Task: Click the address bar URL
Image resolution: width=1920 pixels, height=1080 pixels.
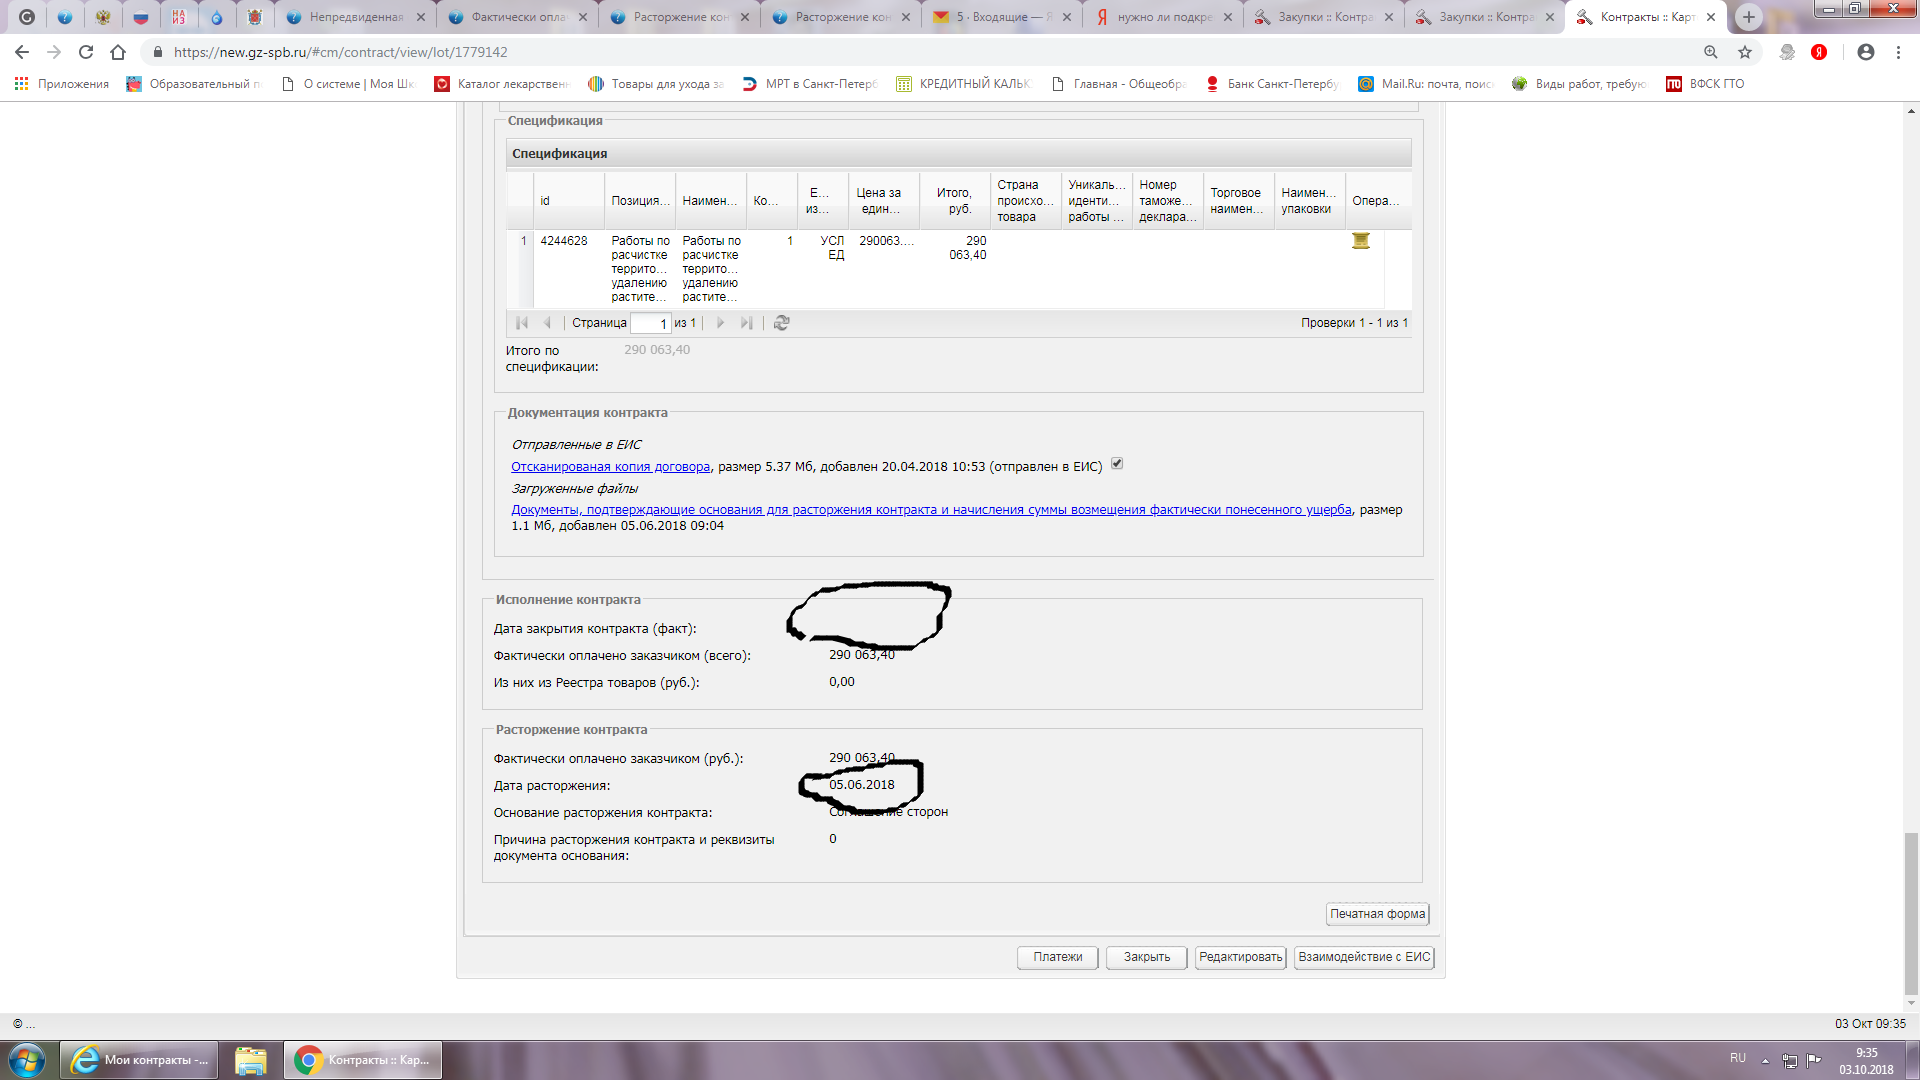Action: [x=340, y=52]
